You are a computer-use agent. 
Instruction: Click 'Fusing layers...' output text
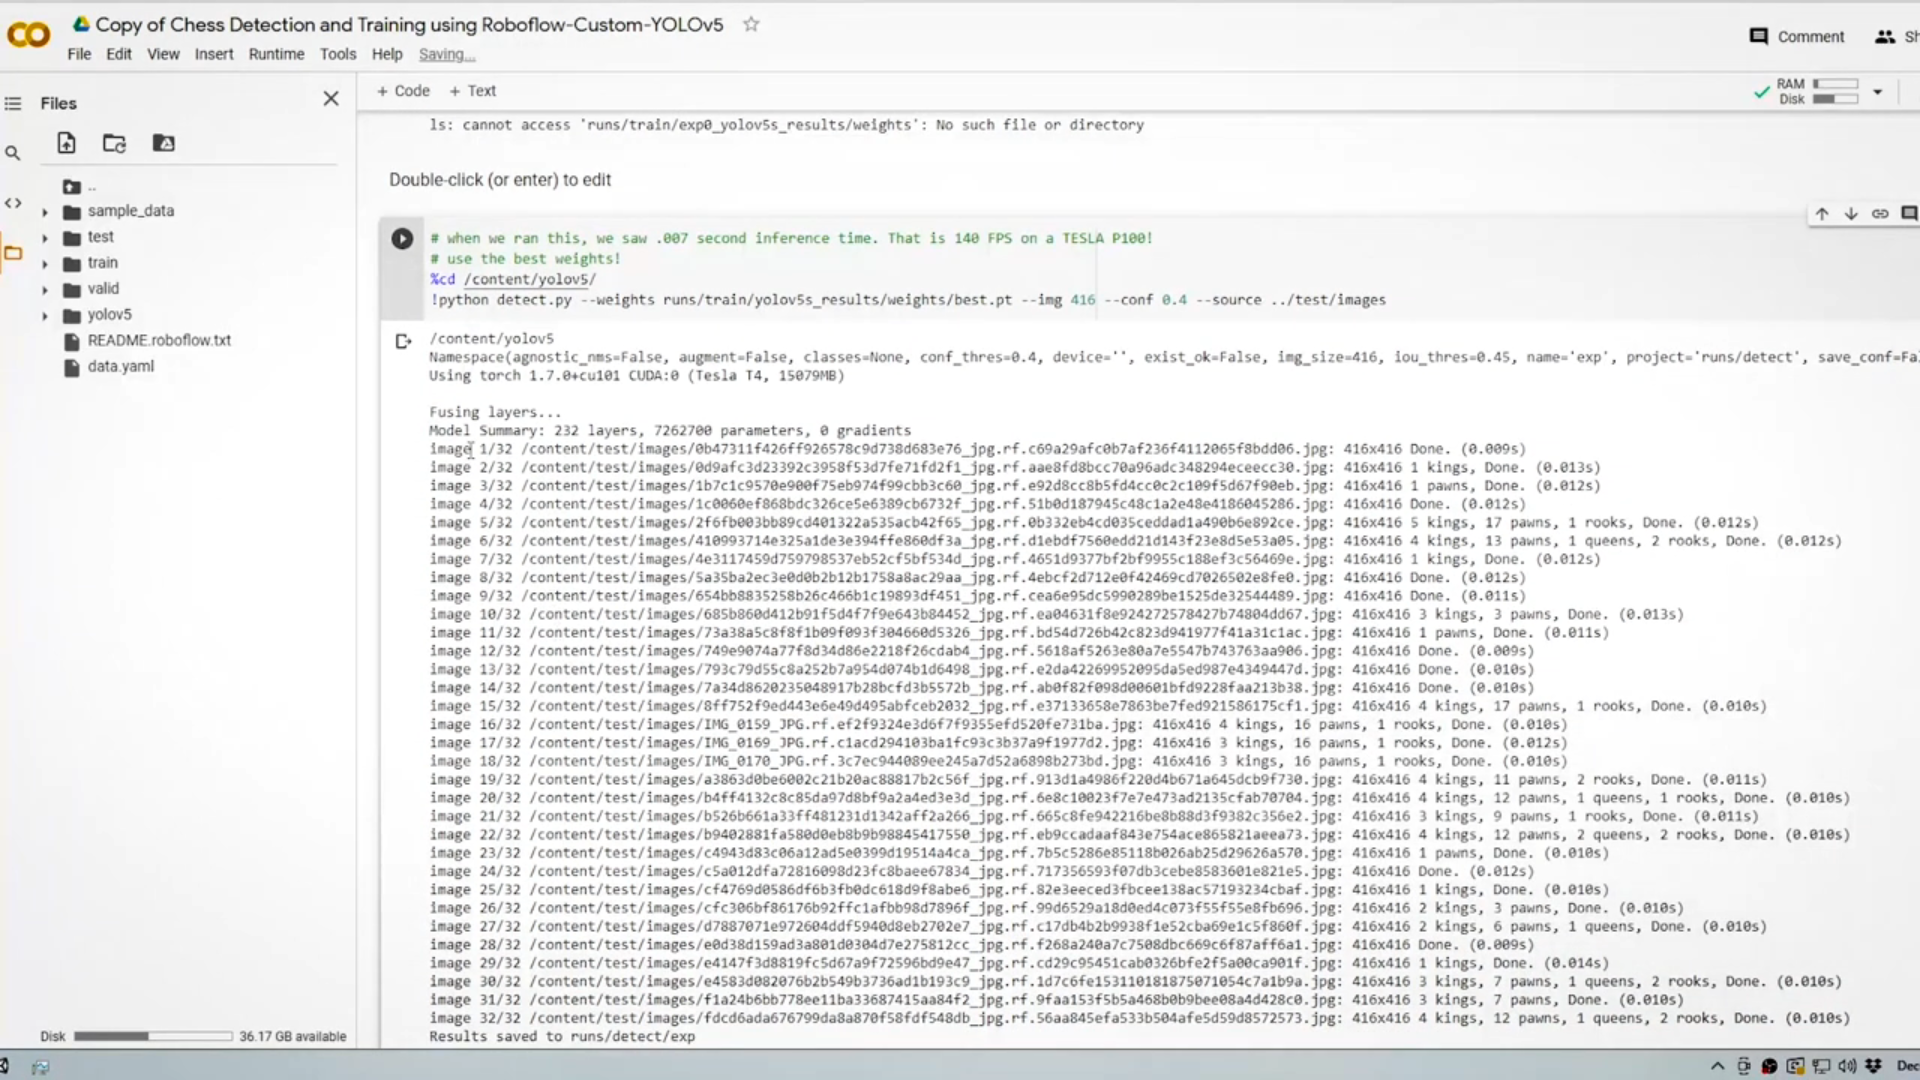[495, 412]
